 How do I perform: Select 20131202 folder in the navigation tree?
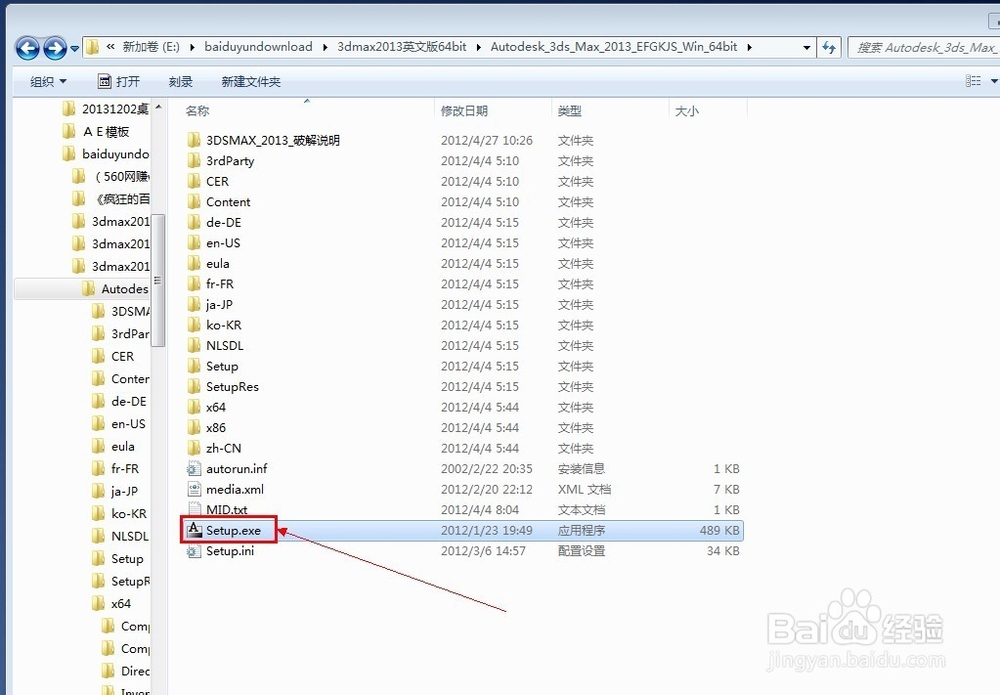point(115,109)
